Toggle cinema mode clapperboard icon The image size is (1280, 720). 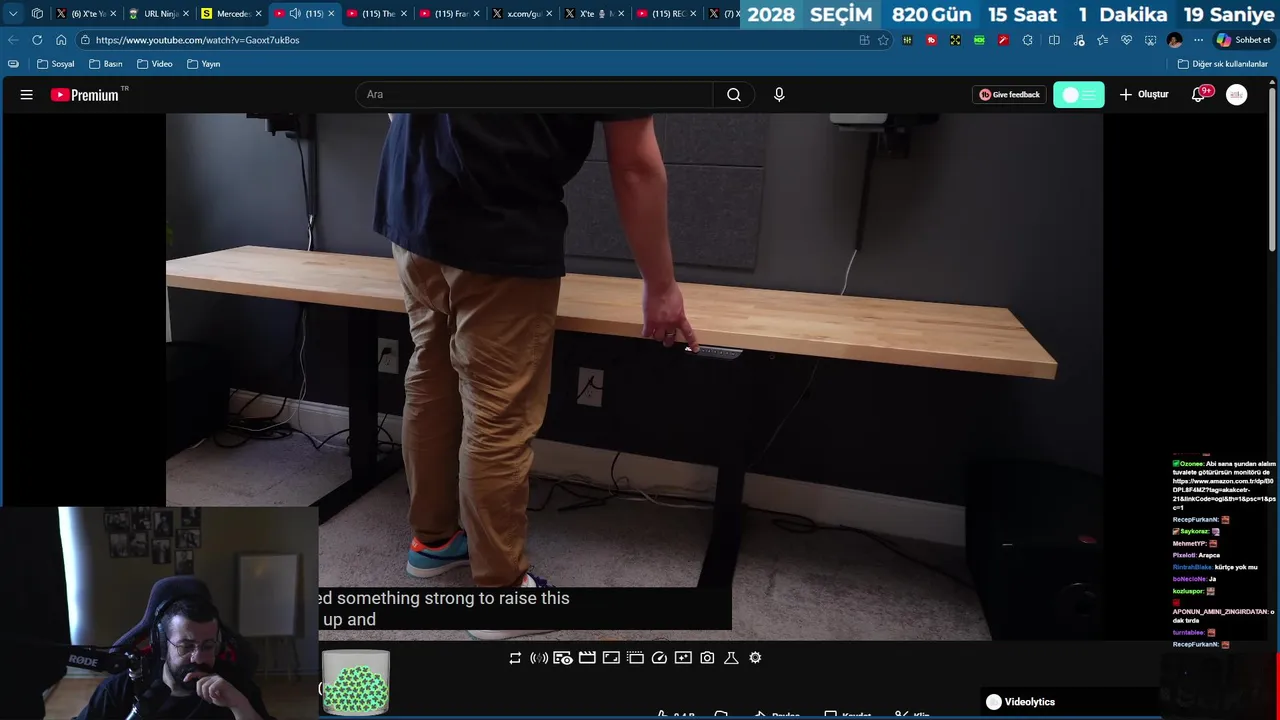click(587, 658)
